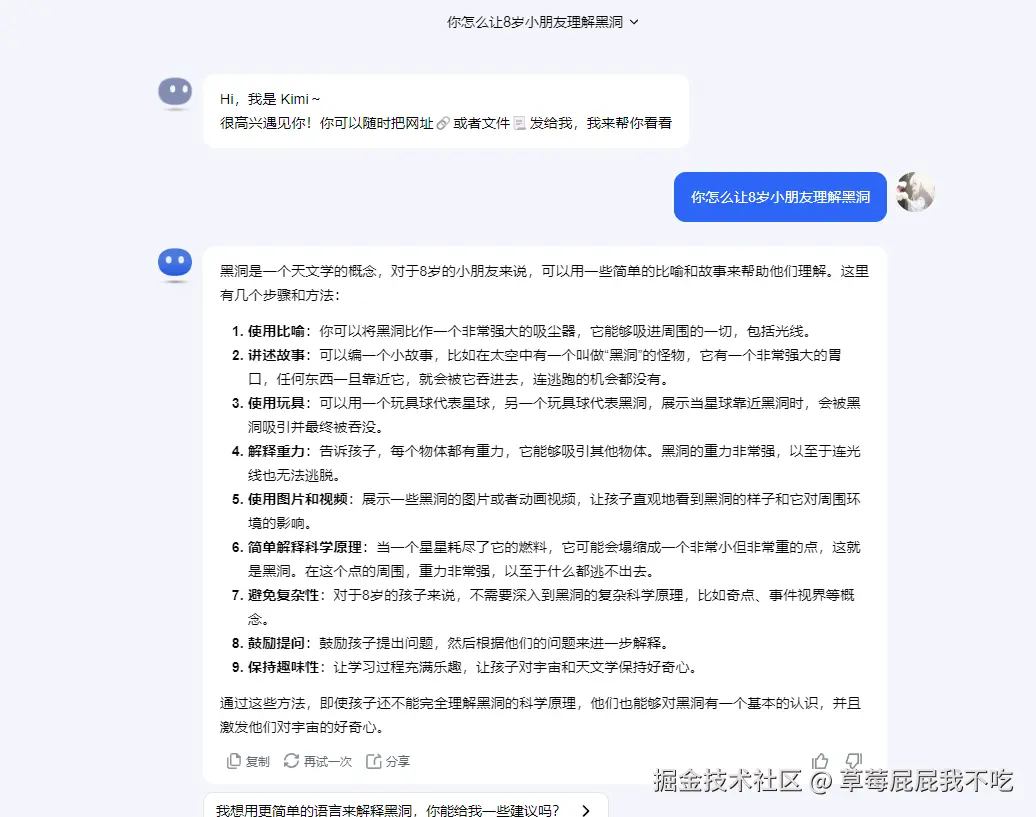This screenshot has height=817, width=1036.
Task: Click the 分享 share label
Action: (398, 762)
